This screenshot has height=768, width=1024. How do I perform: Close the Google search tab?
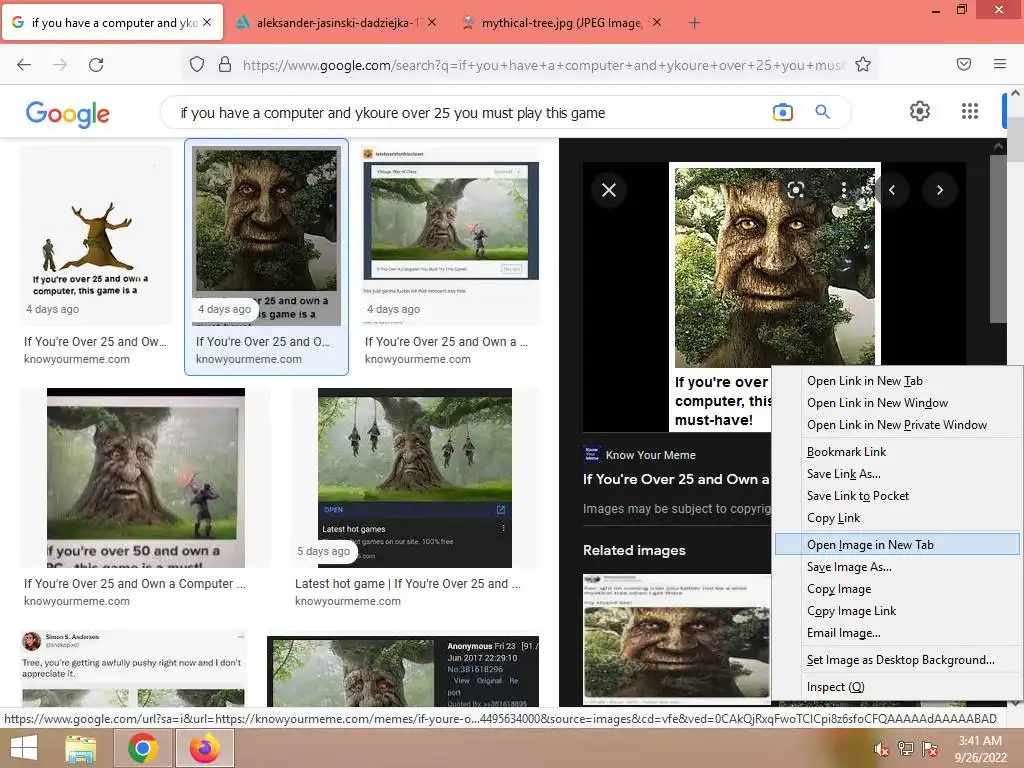tap(207, 22)
